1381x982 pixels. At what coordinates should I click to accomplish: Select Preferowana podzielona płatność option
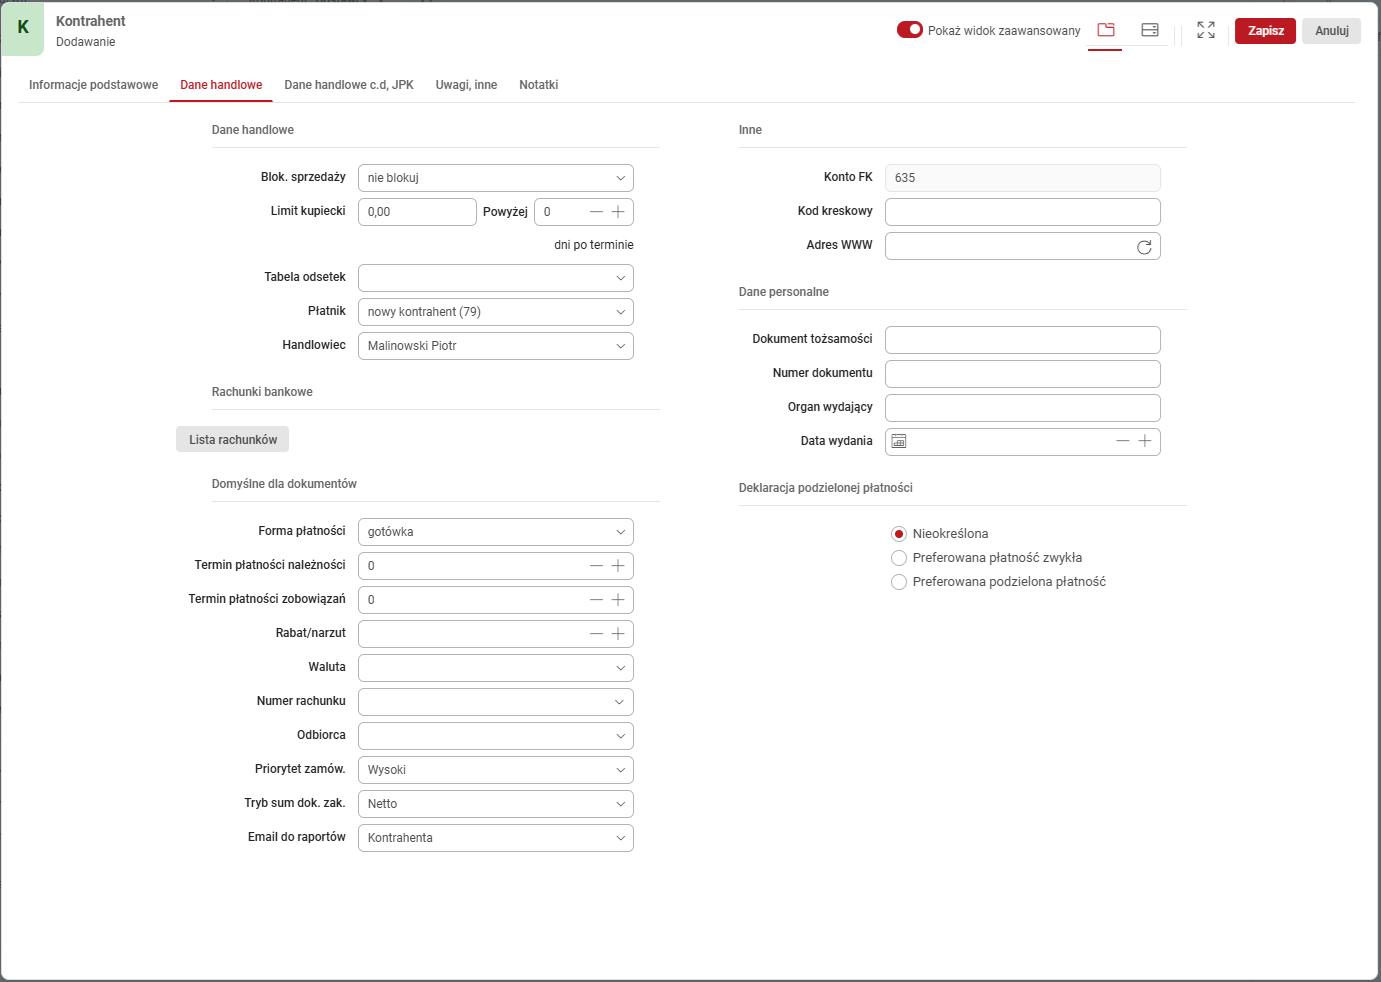899,582
